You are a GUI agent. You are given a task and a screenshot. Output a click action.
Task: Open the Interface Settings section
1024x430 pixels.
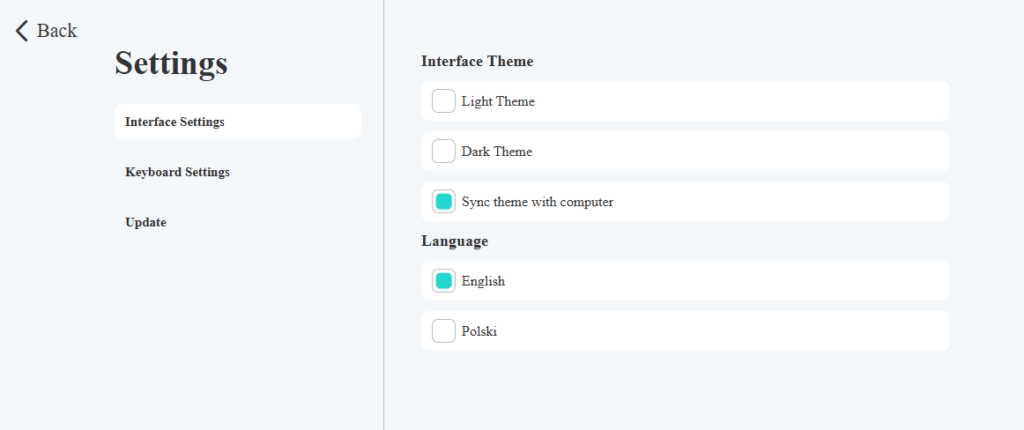coord(175,122)
